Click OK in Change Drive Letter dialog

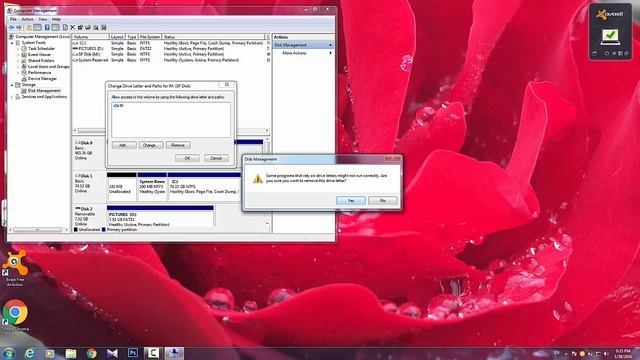point(187,158)
